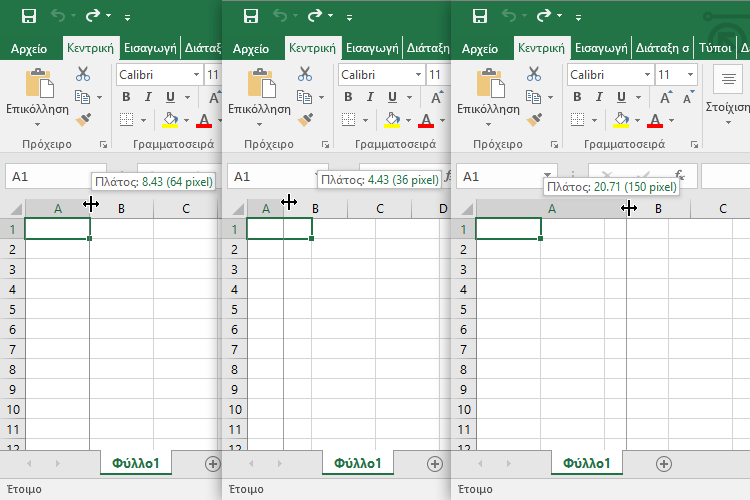
Task: Open the Name Box dropdown arrow in right window
Action: (x=547, y=174)
